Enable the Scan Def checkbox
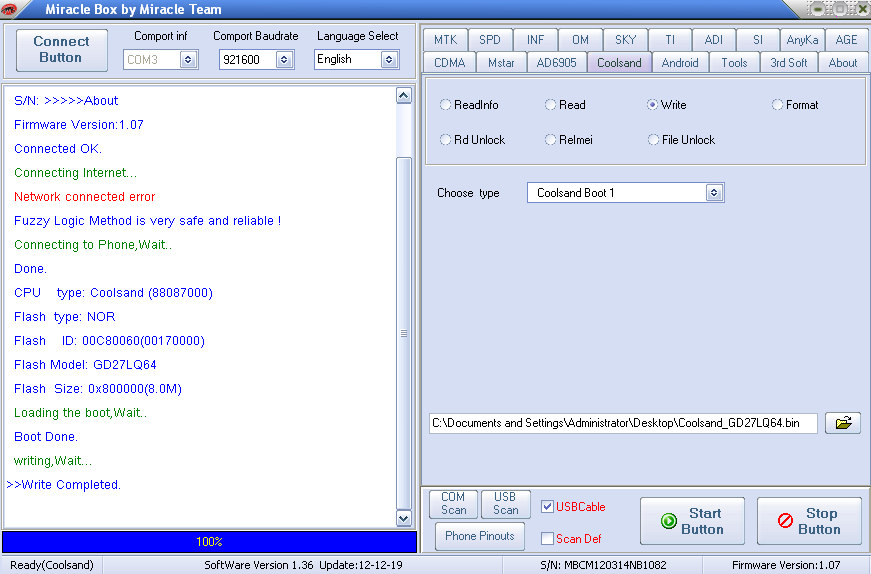 (x=547, y=538)
